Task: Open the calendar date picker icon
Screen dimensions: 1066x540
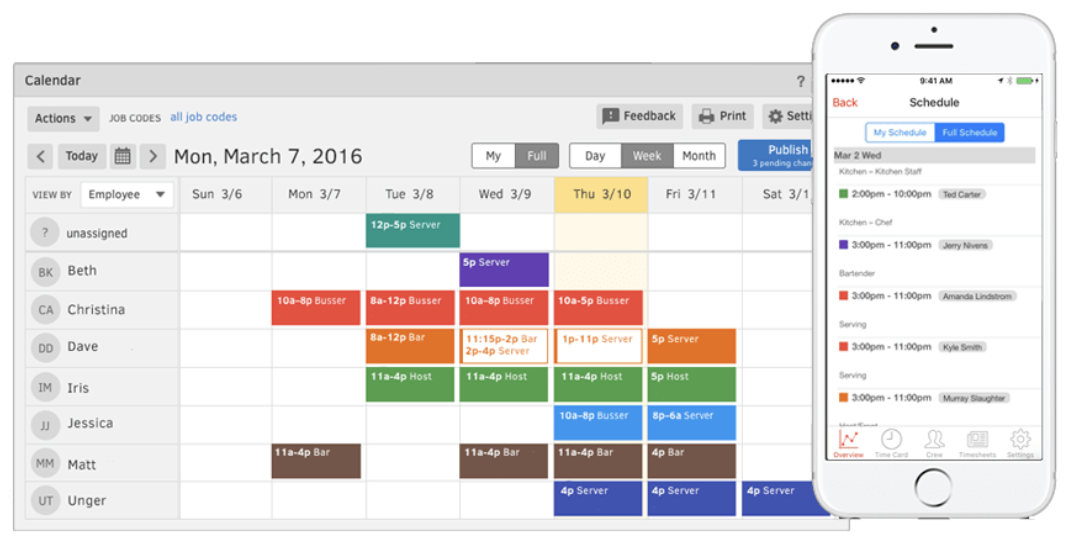Action: tap(122, 156)
